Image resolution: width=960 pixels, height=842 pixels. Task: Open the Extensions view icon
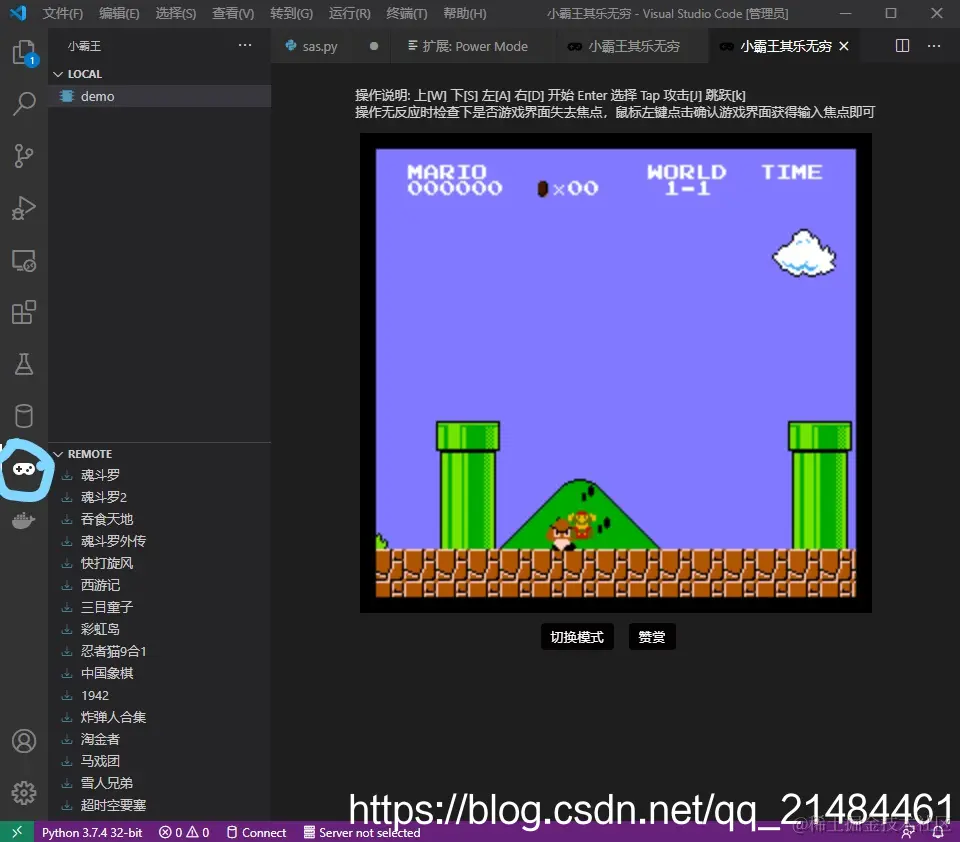coord(24,312)
